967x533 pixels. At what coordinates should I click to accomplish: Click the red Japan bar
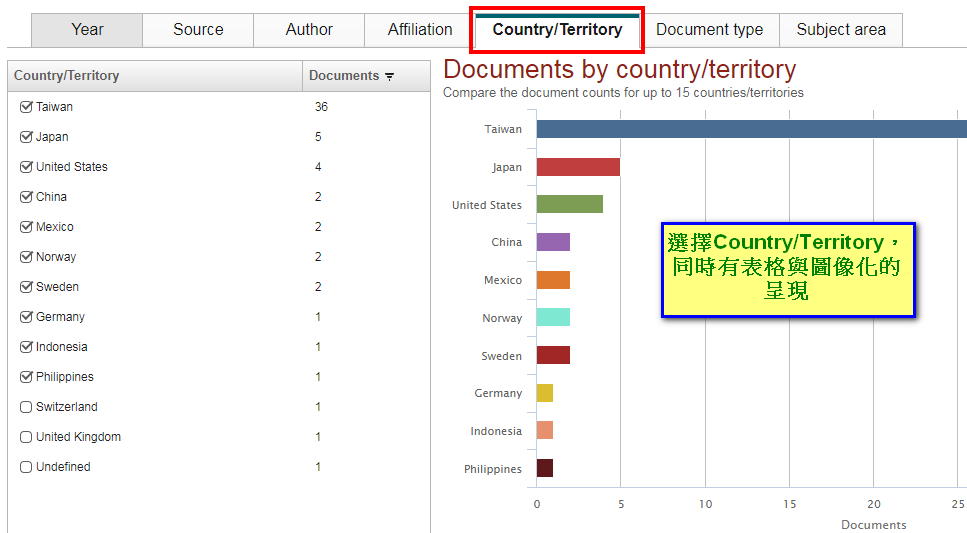(578, 167)
